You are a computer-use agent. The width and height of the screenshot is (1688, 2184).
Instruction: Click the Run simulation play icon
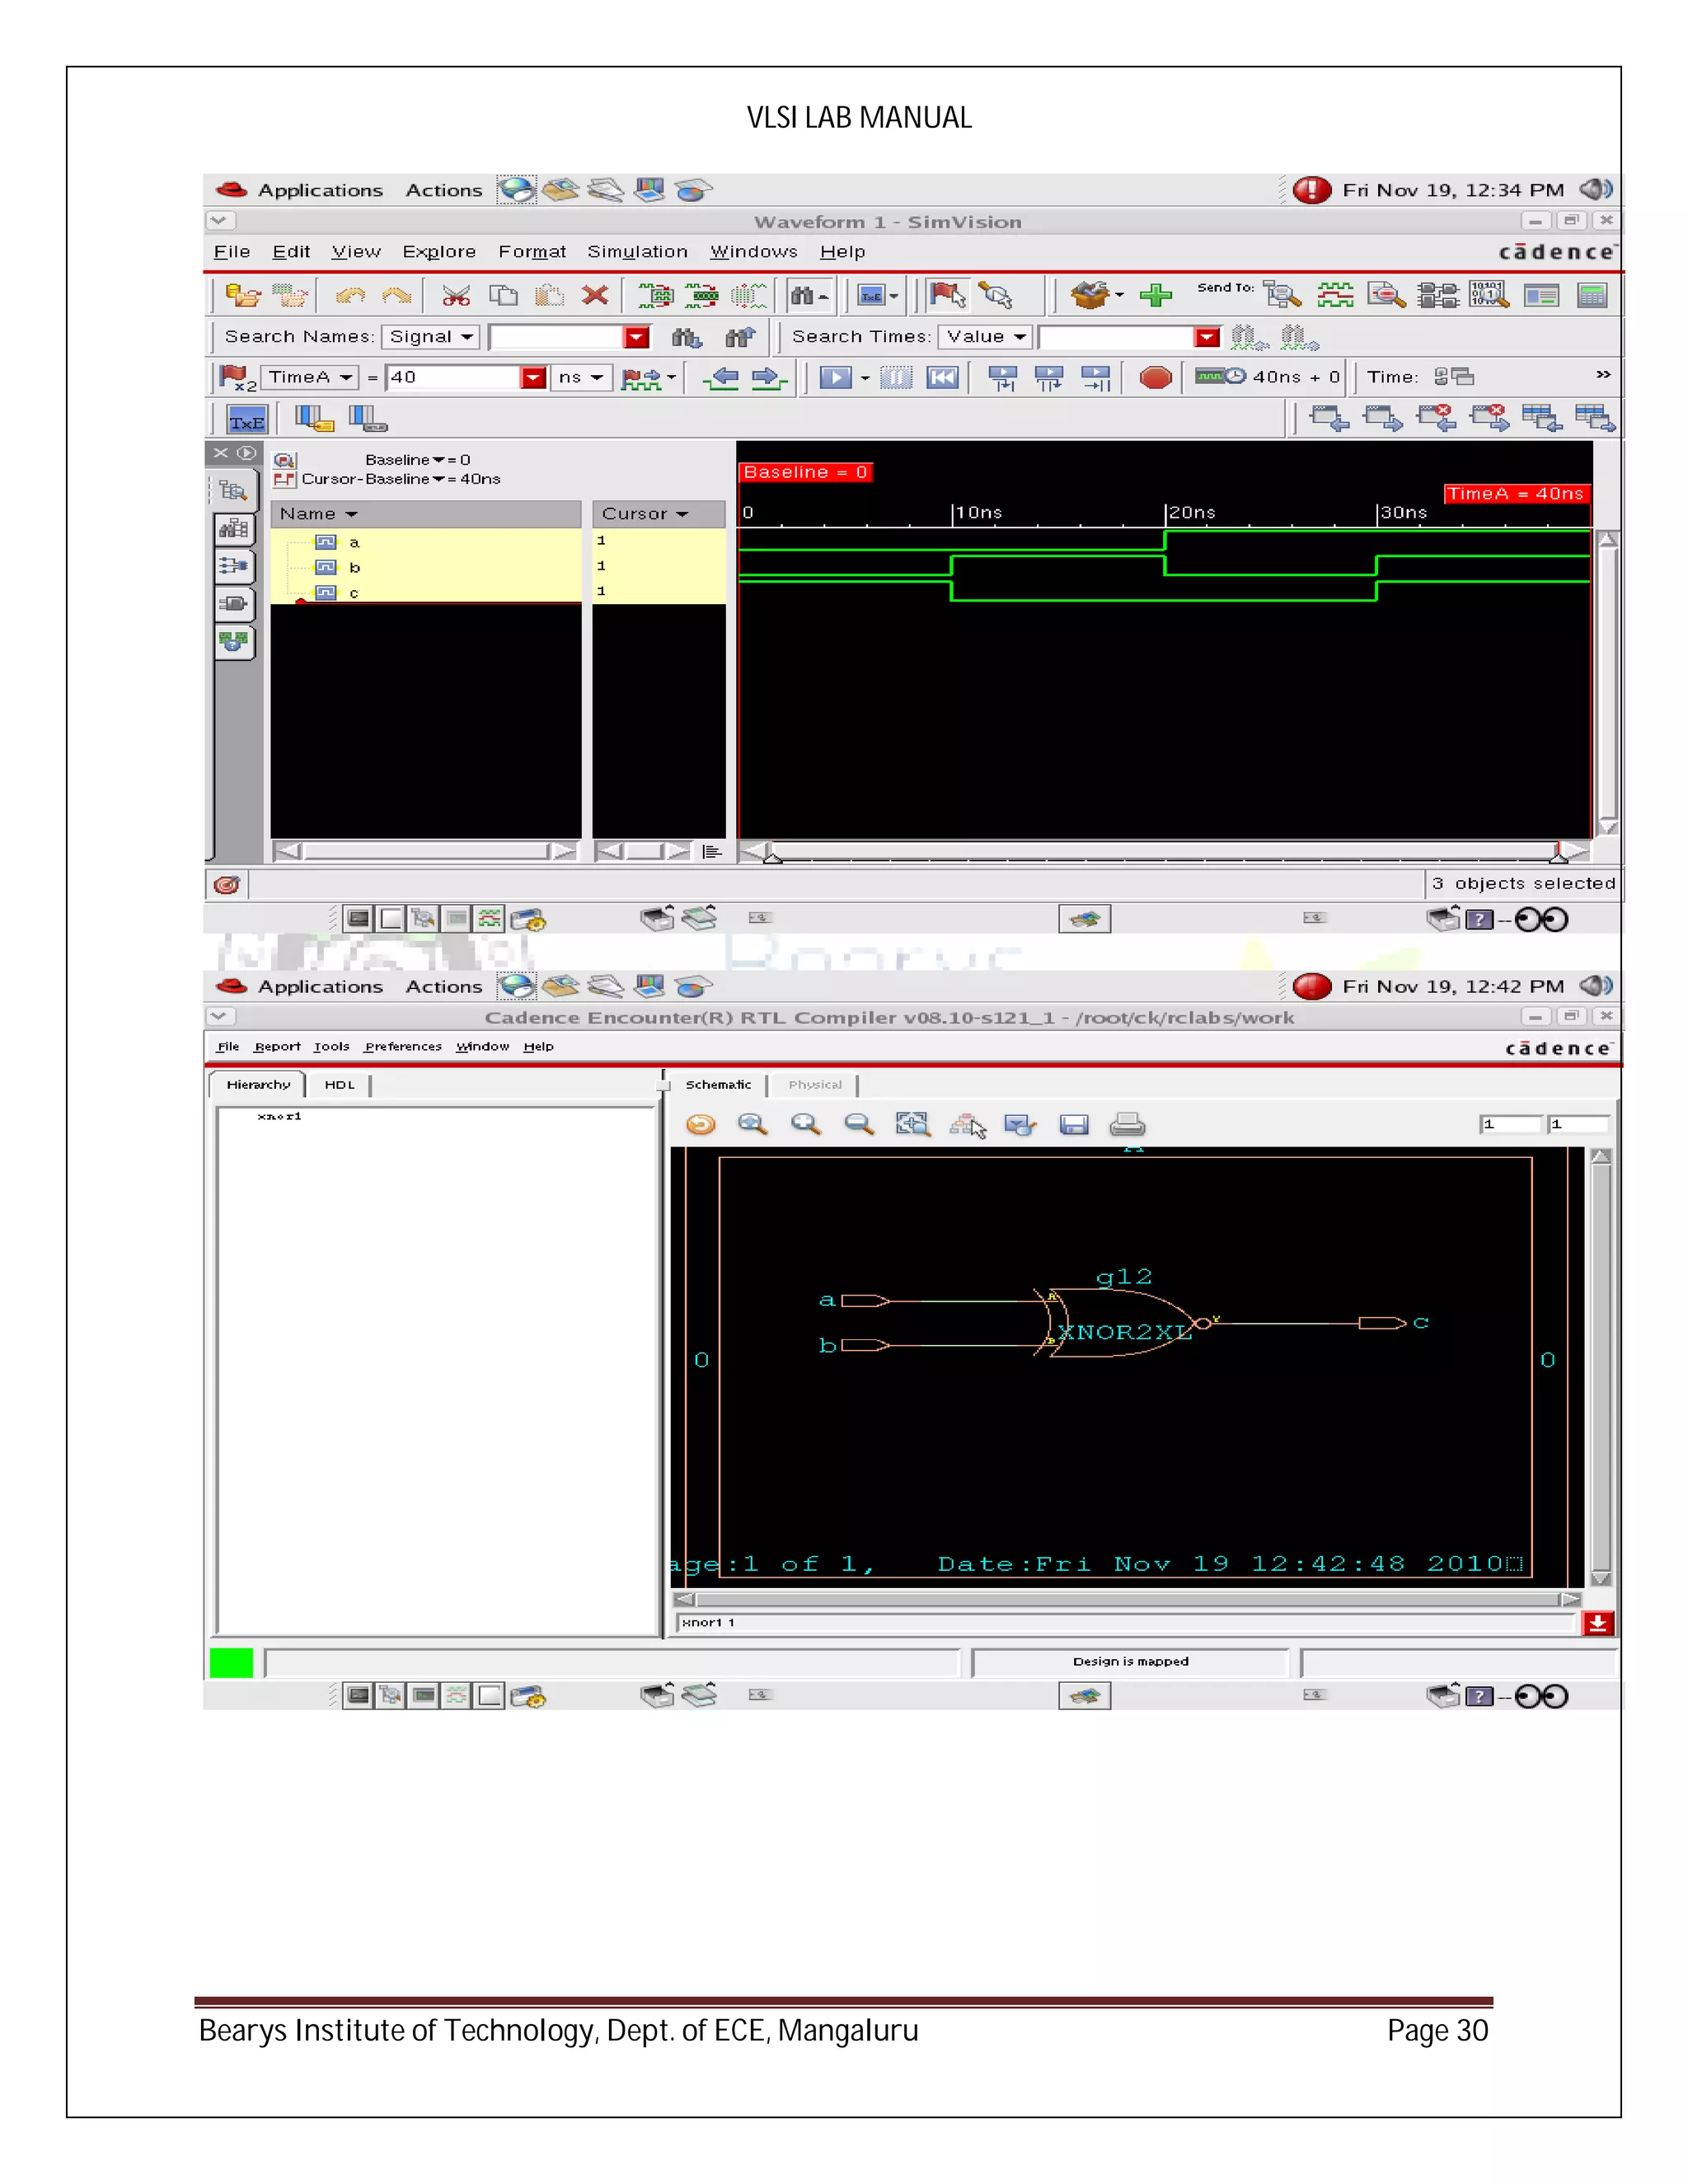pos(835,377)
